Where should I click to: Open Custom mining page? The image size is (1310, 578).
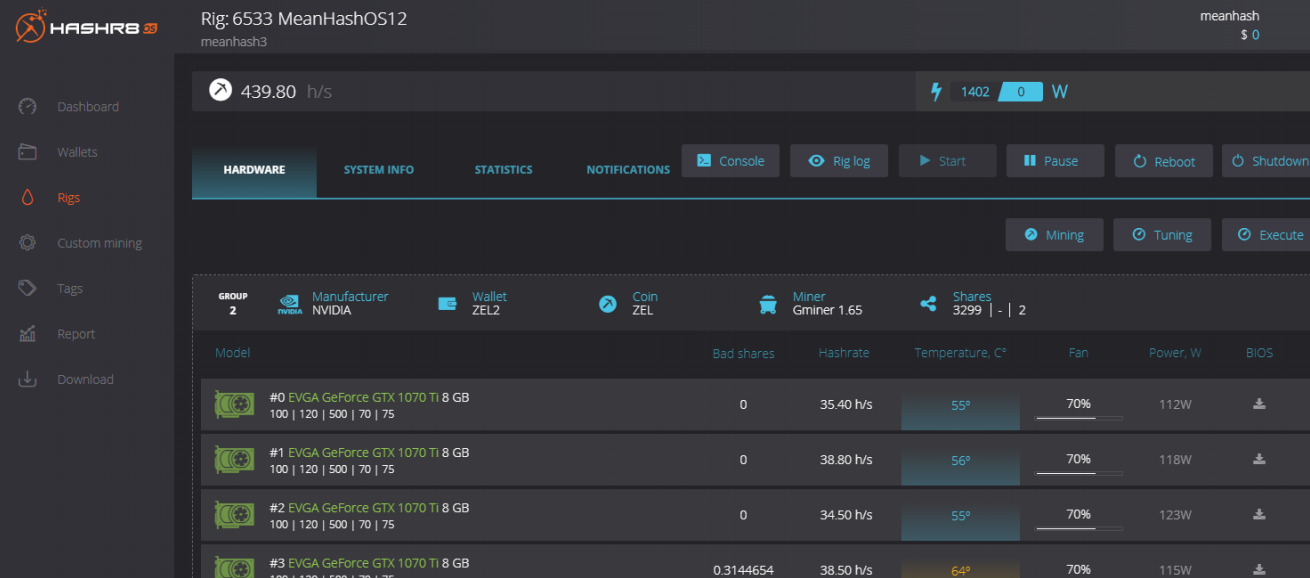(x=99, y=243)
